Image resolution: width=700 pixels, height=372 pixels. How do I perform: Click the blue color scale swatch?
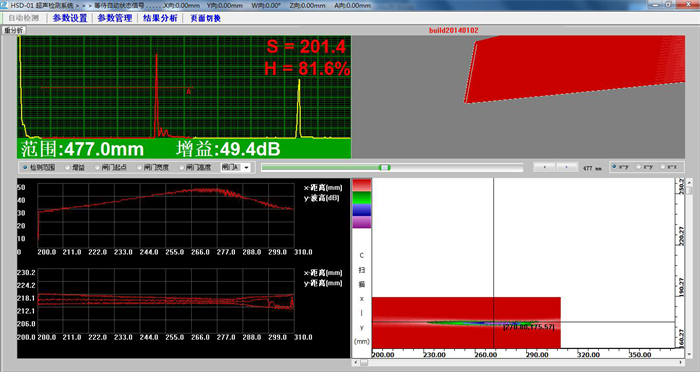(x=362, y=210)
